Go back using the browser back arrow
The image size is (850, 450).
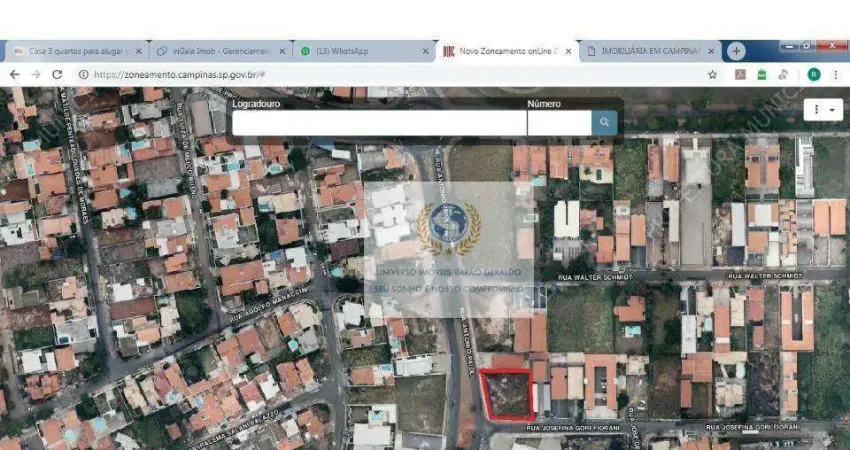point(14,75)
